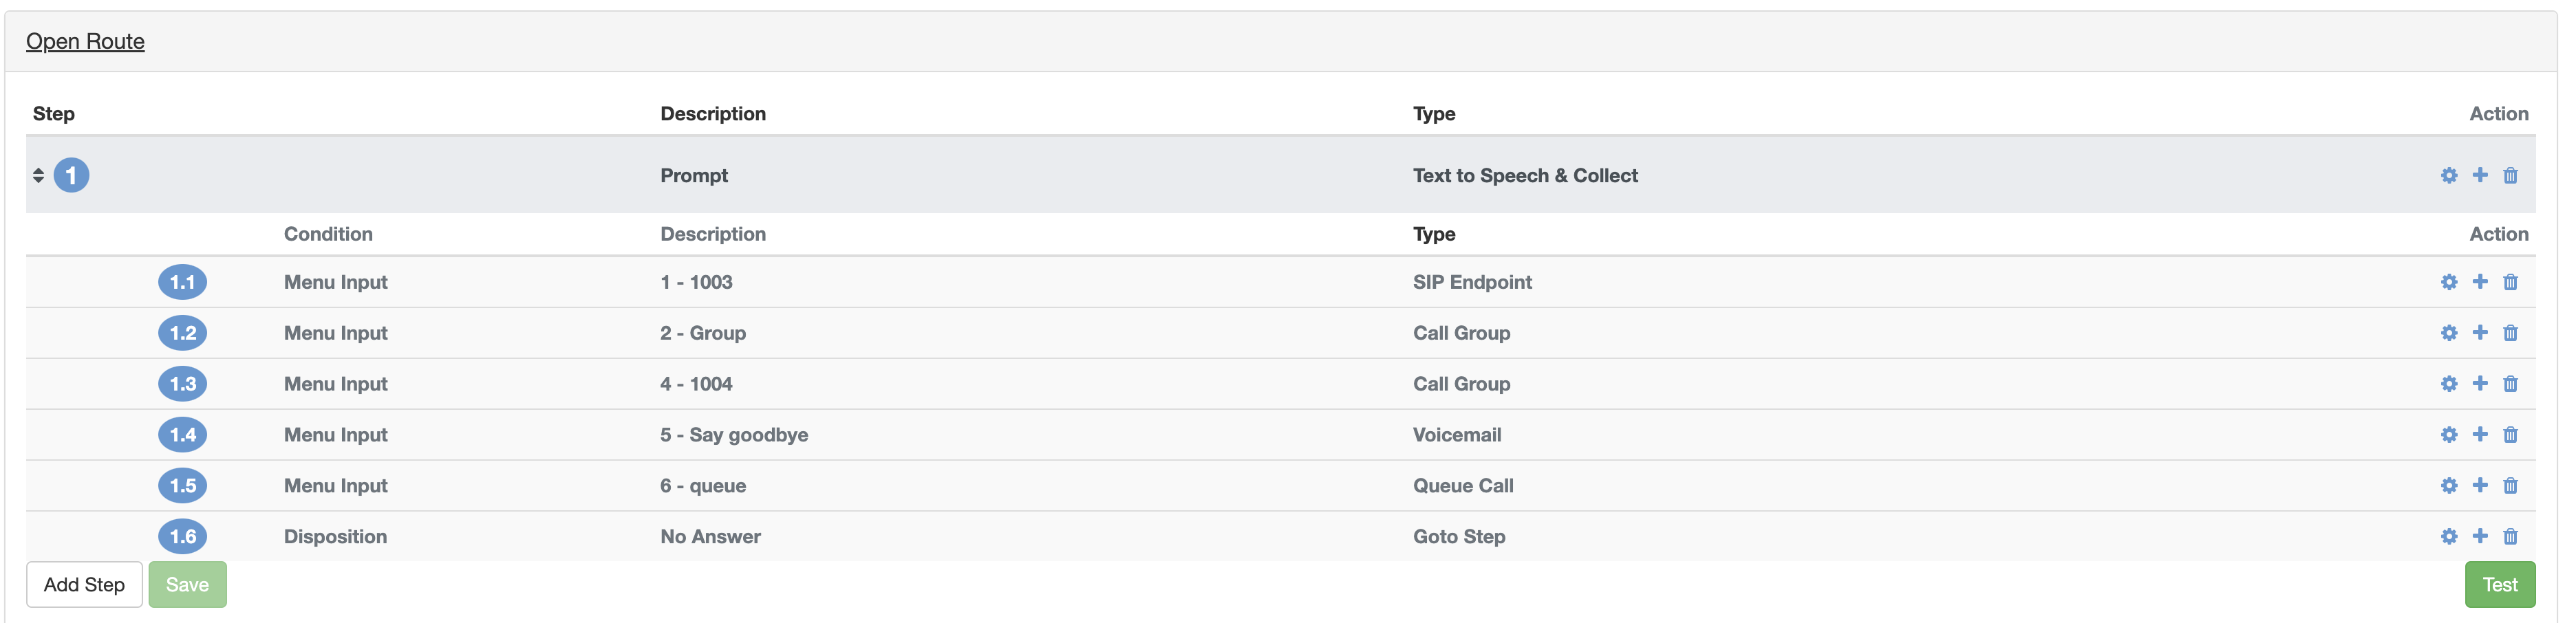
Task: Click the '6 - queue' description
Action: tap(703, 486)
